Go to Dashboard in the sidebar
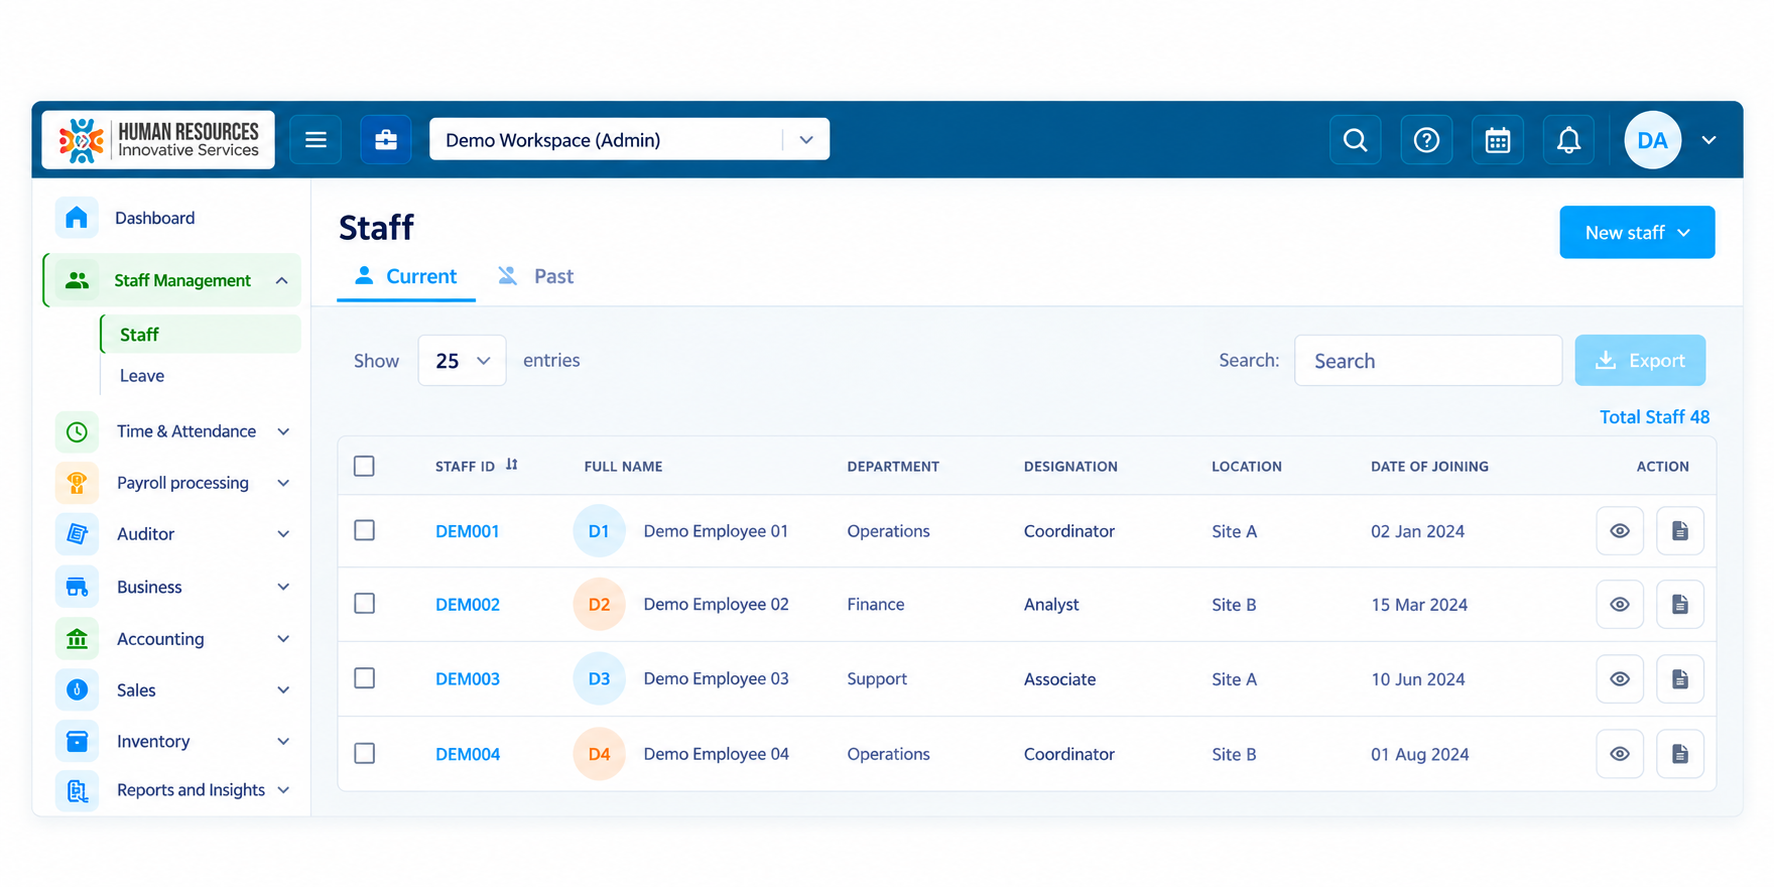The image size is (1774, 887). [x=155, y=218]
